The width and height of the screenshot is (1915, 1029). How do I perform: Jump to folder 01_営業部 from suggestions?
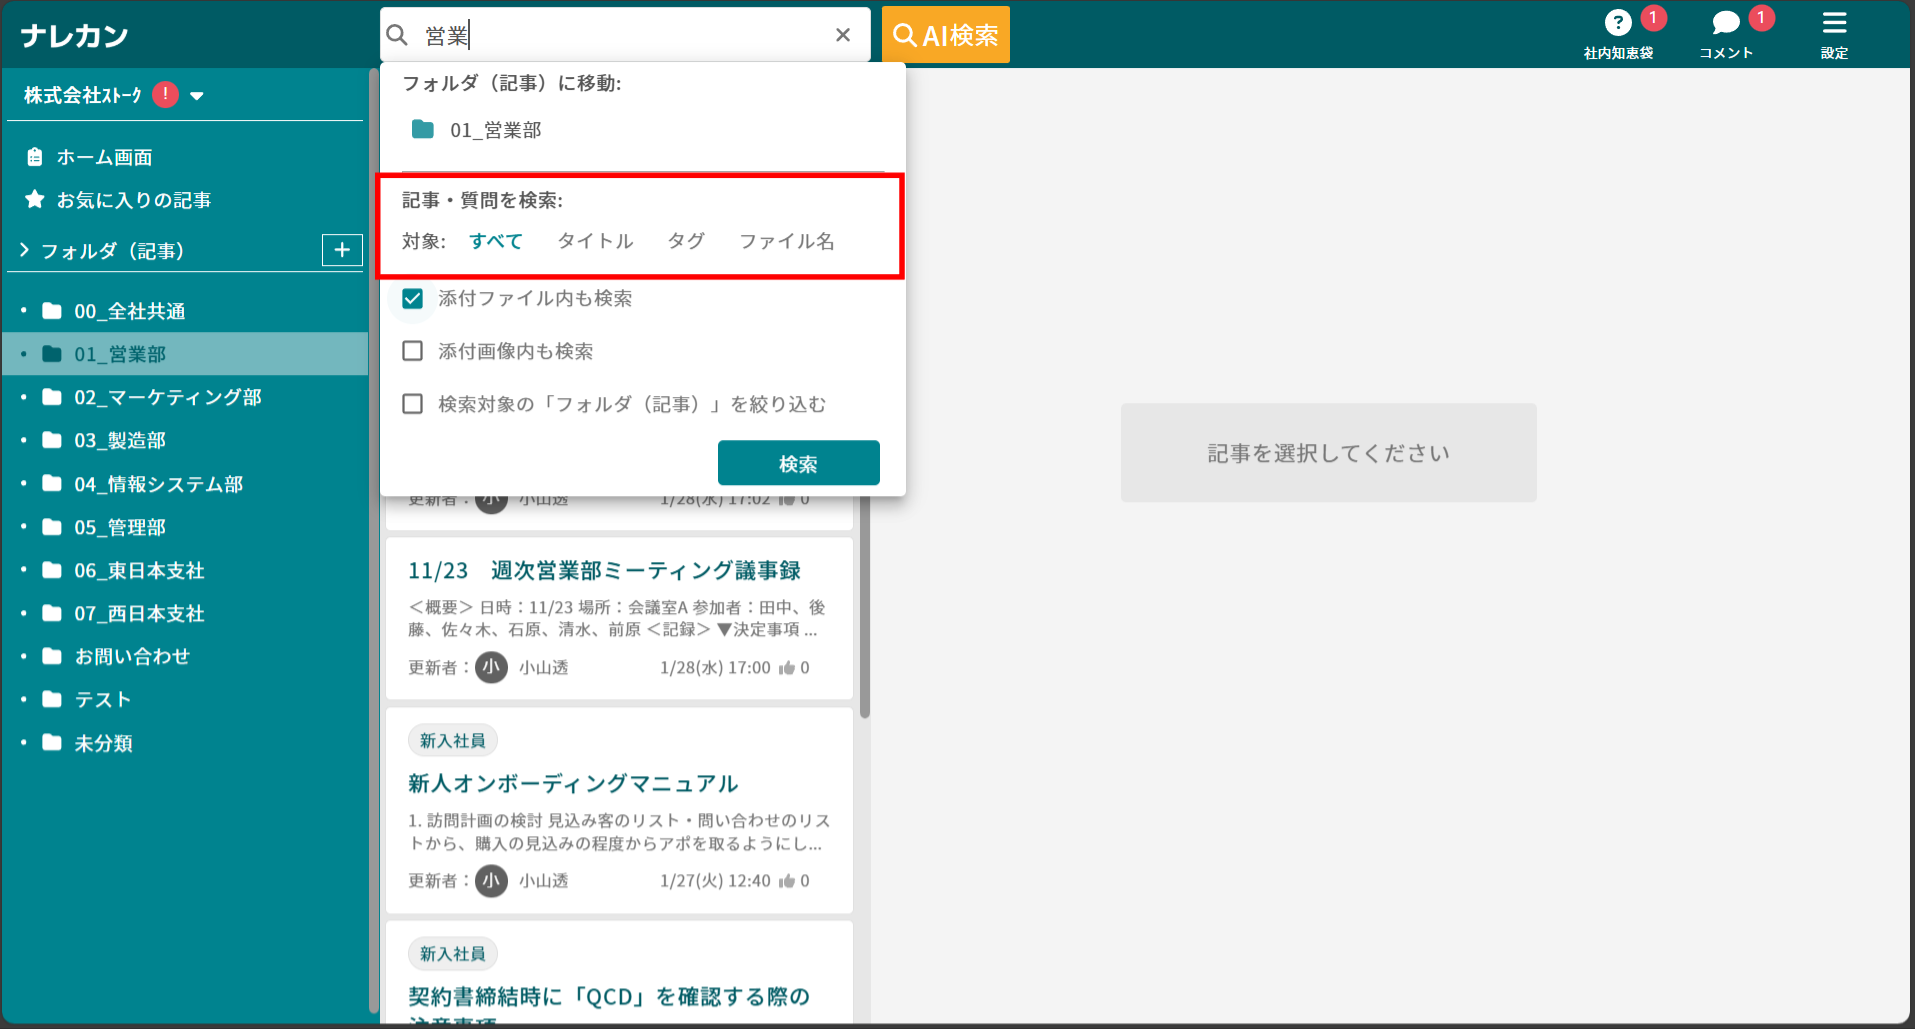[x=495, y=129]
